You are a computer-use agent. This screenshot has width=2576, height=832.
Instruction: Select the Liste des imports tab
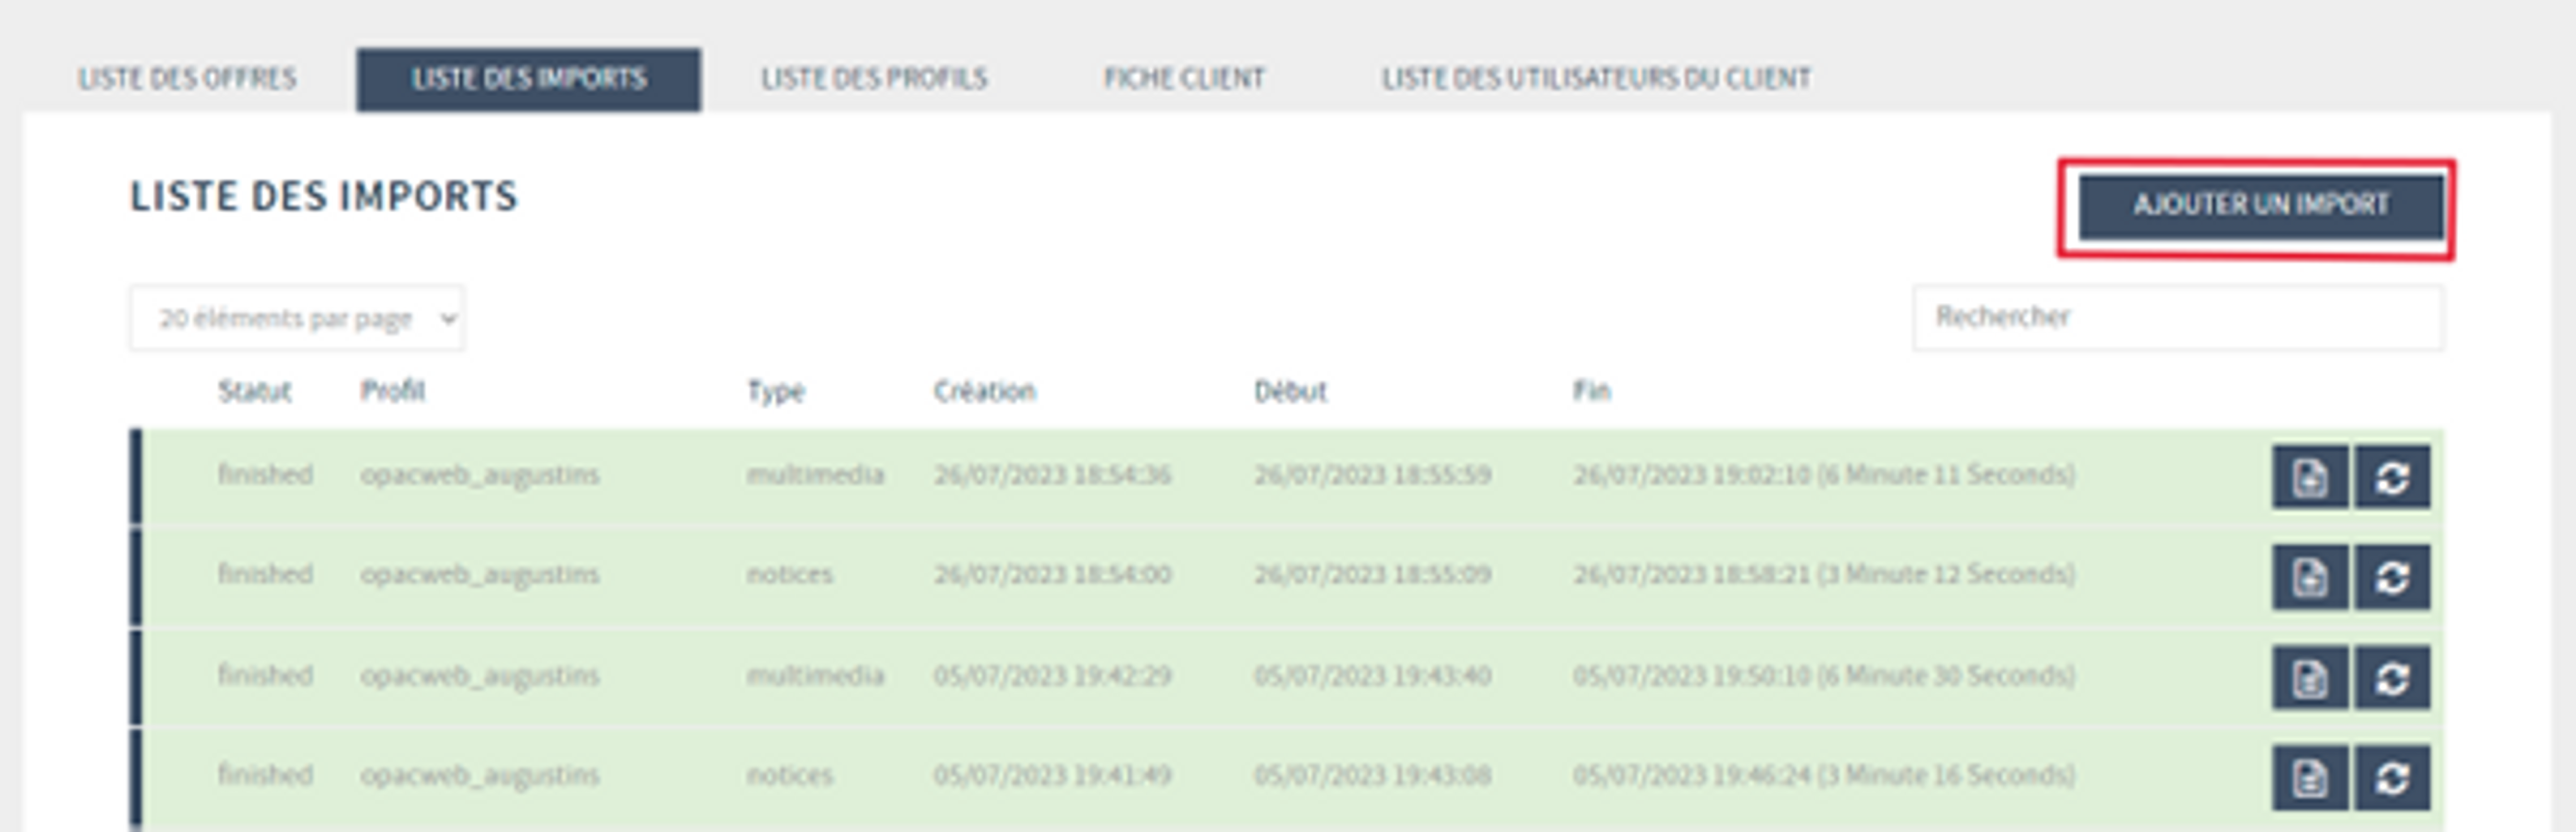pyautogui.click(x=528, y=78)
